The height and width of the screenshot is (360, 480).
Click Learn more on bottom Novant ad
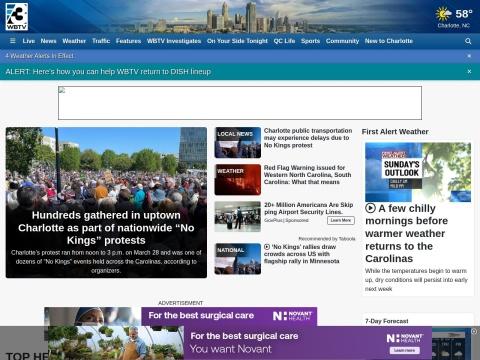404,351
